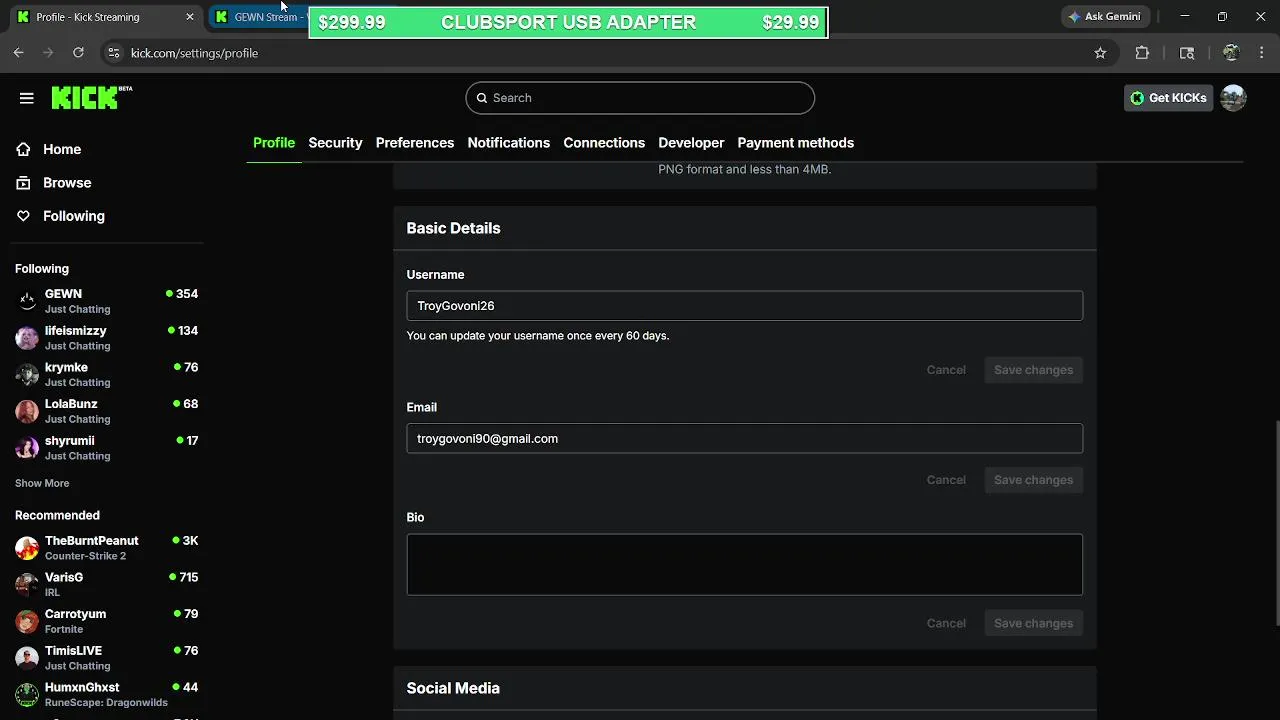
Task: Click the Email input field
Action: point(744,438)
